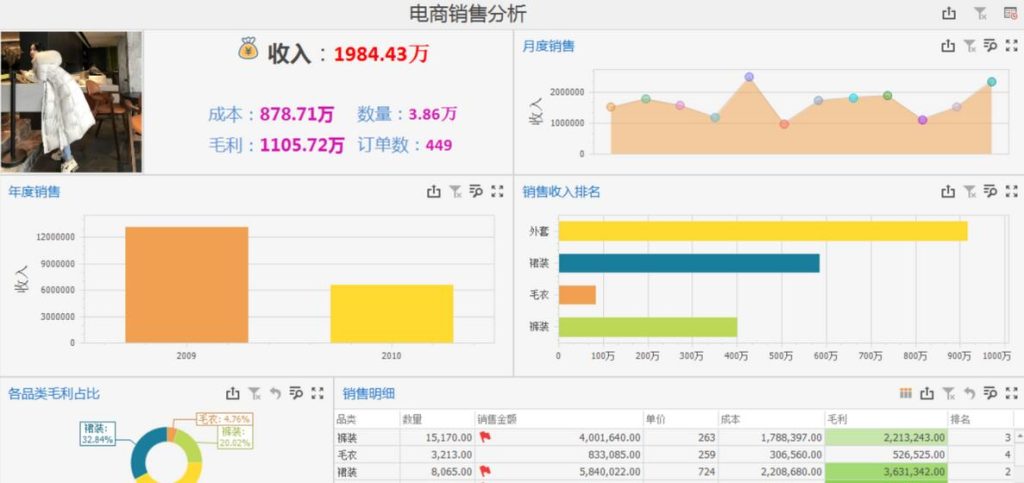Open data inspection for 年度销售 panel
This screenshot has width=1024, height=483.
(x=476, y=191)
